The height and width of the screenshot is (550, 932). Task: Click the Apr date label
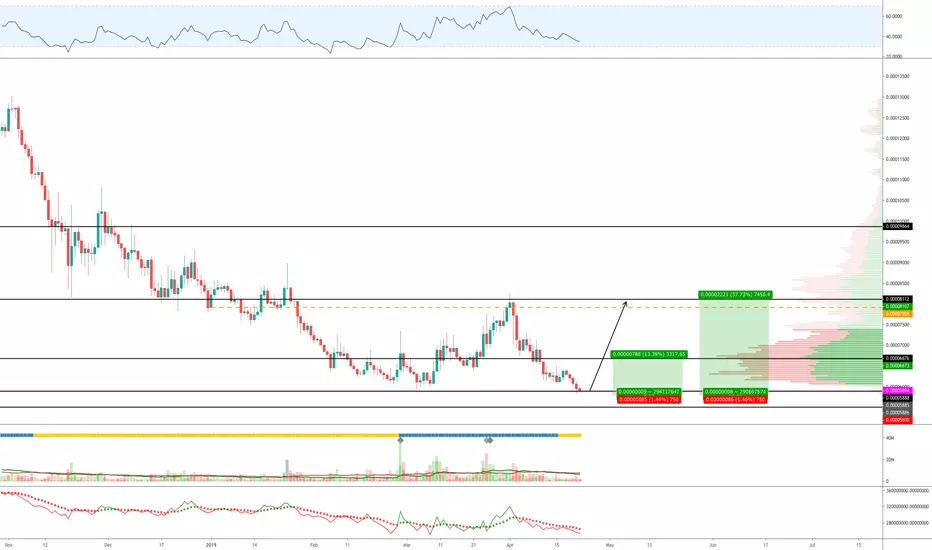(x=509, y=544)
